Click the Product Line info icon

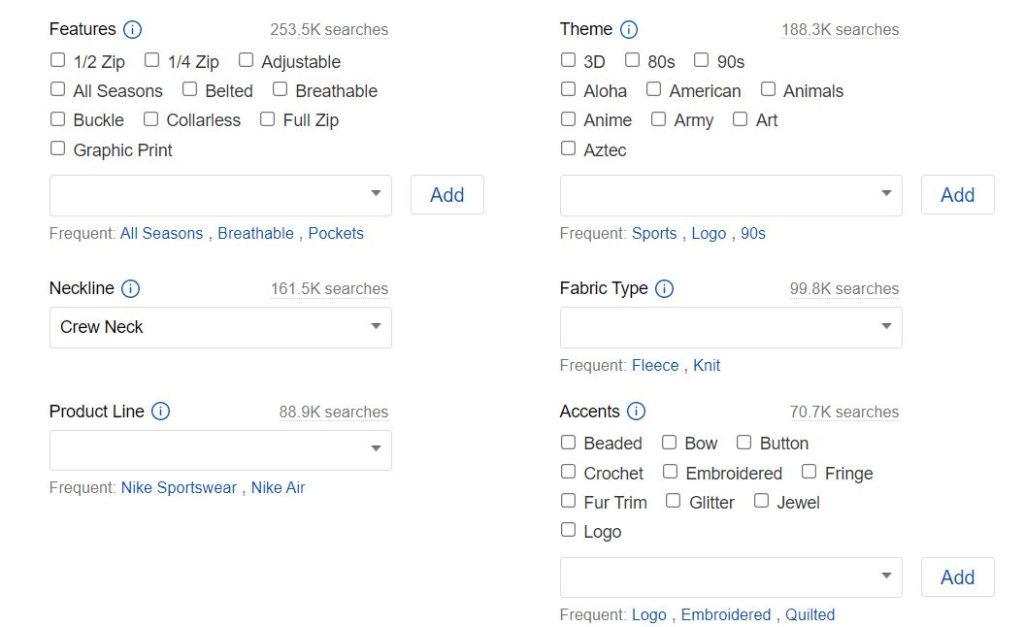tap(160, 411)
